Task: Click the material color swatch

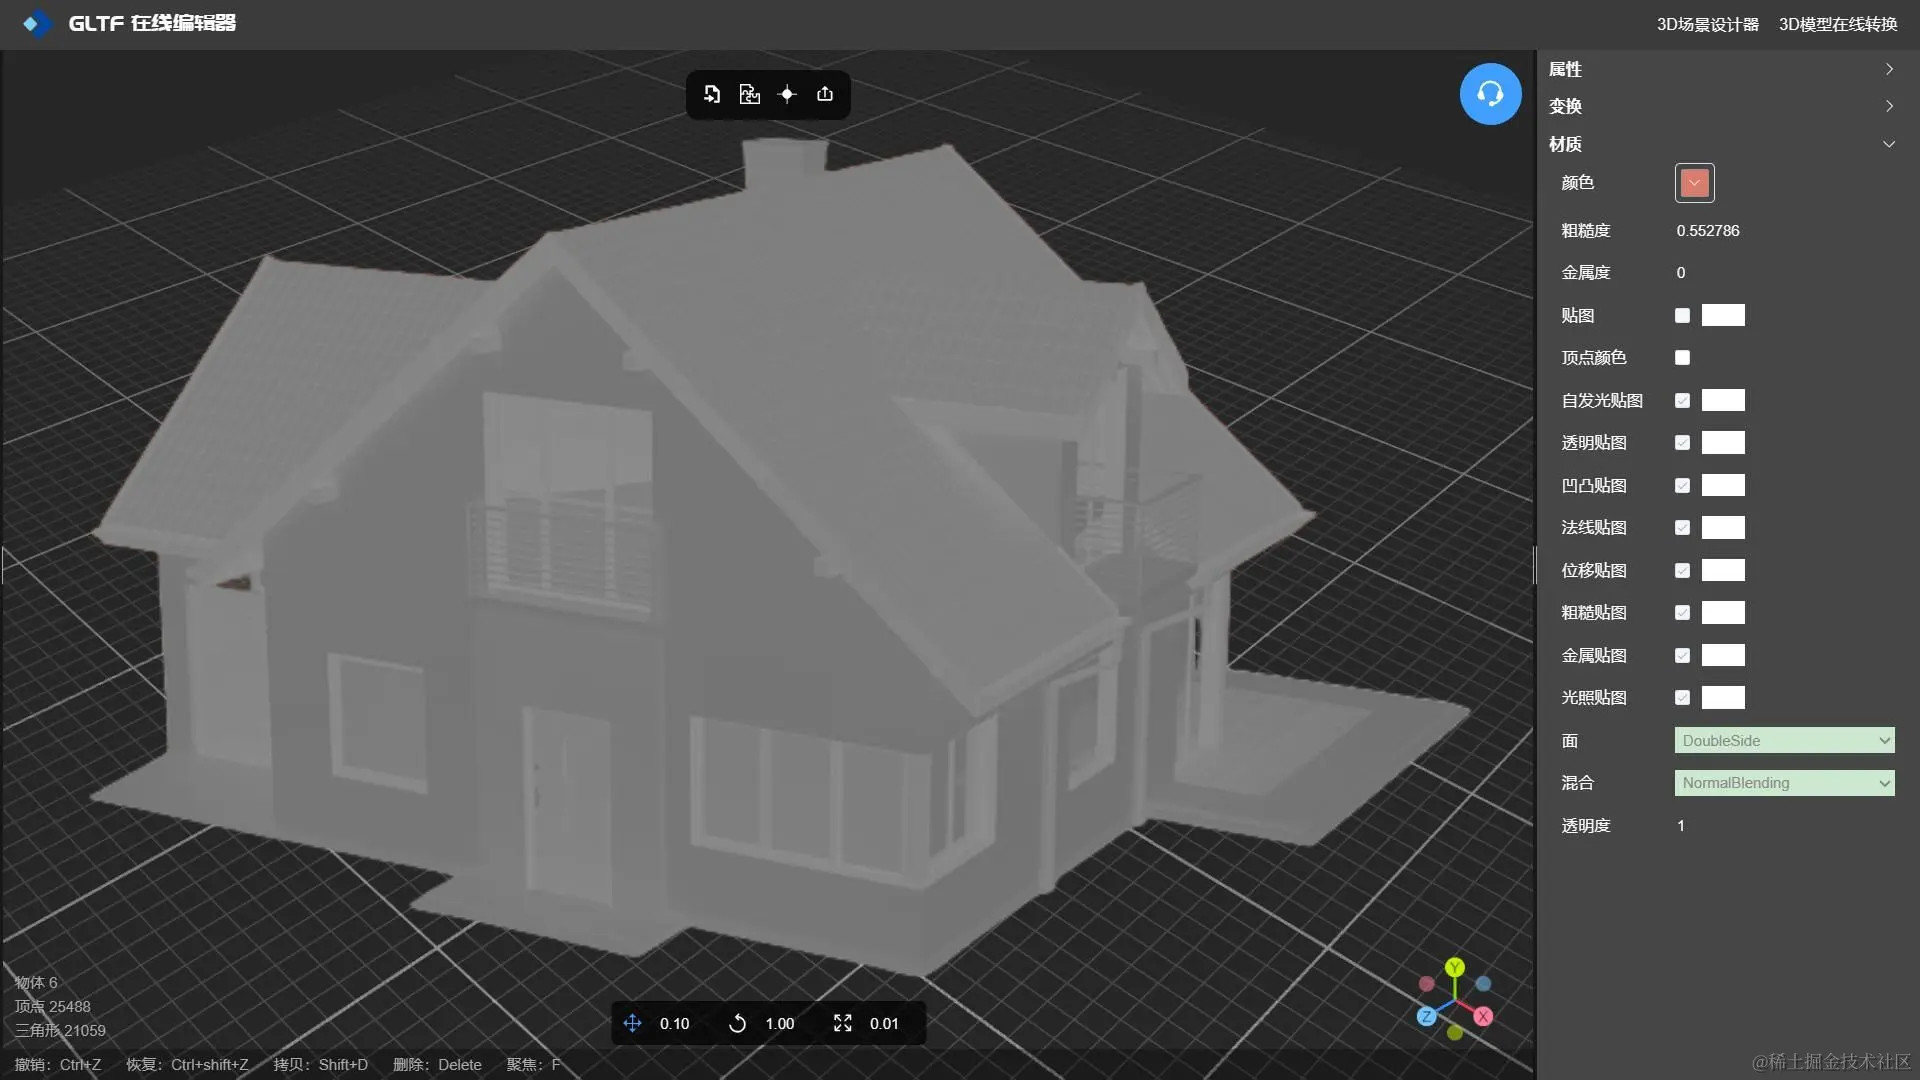Action: point(1694,183)
